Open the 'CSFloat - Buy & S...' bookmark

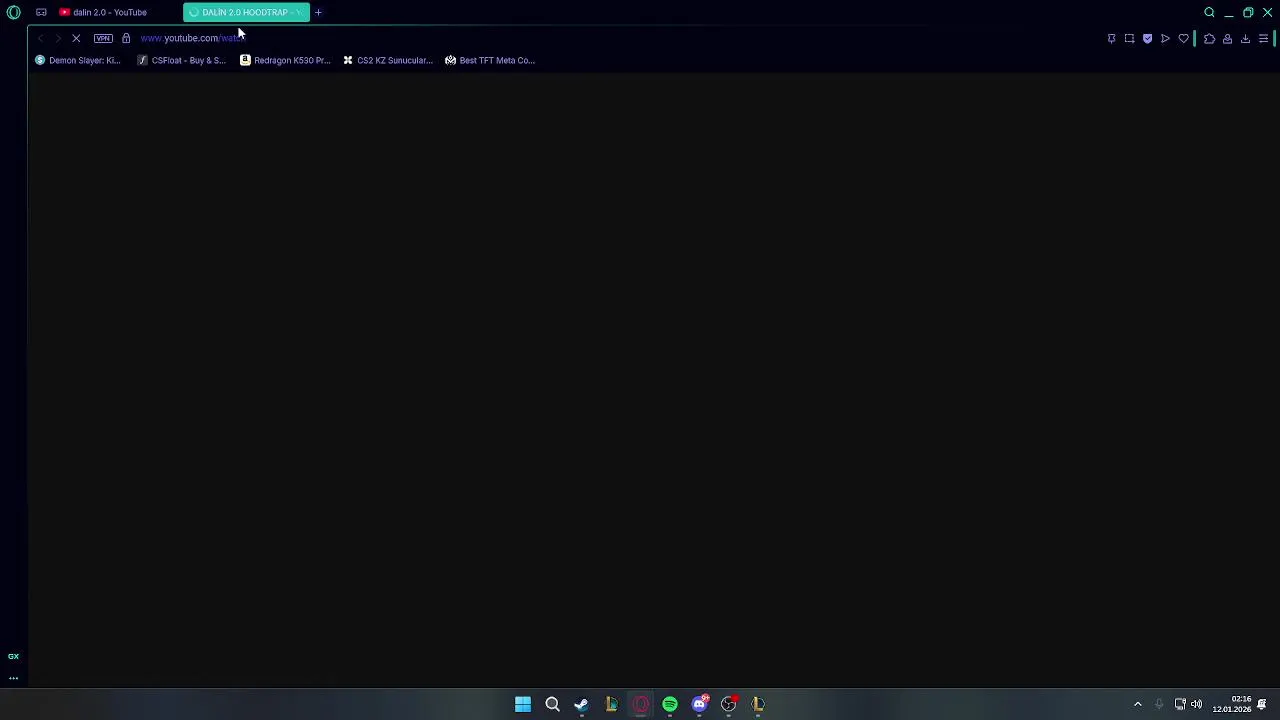(182, 60)
